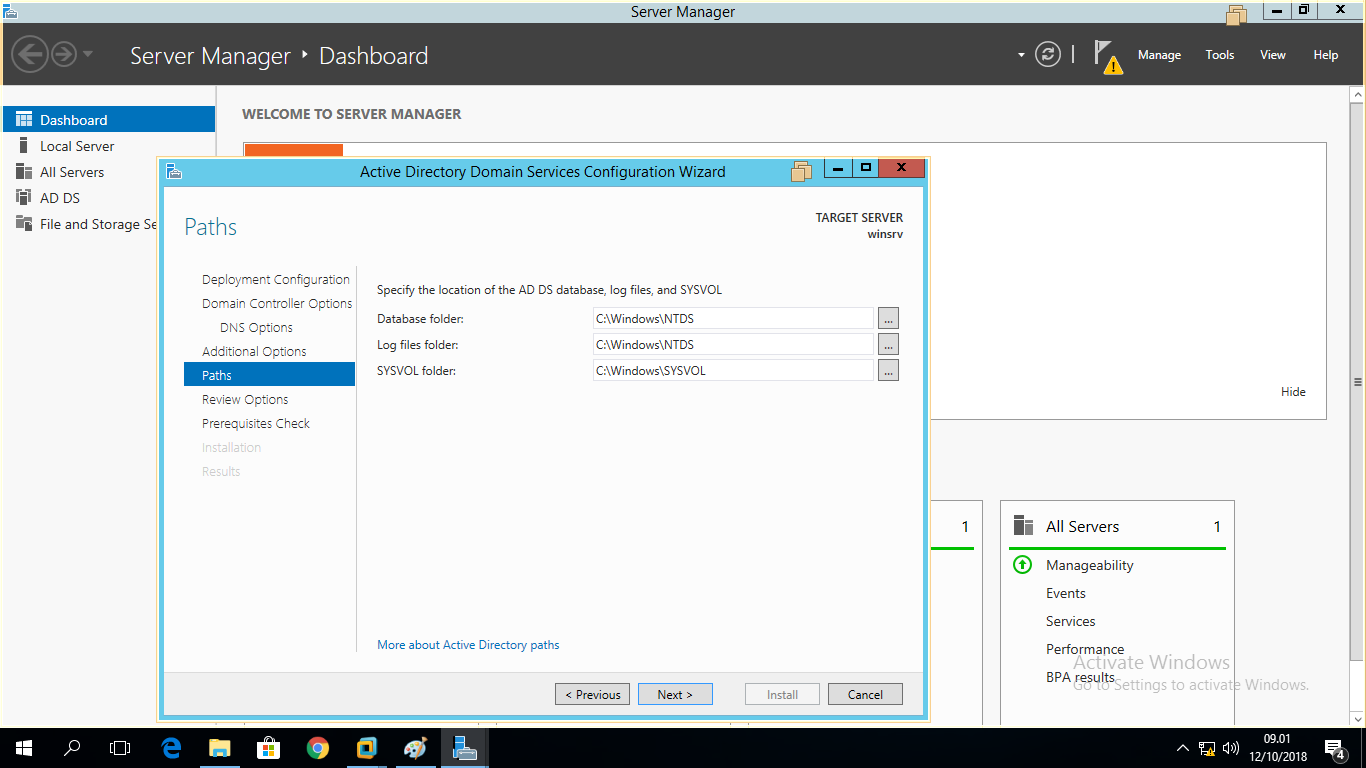Select Local Server in the sidebar
Viewport: 1366px width, 768px height.
pyautogui.click(x=109, y=146)
